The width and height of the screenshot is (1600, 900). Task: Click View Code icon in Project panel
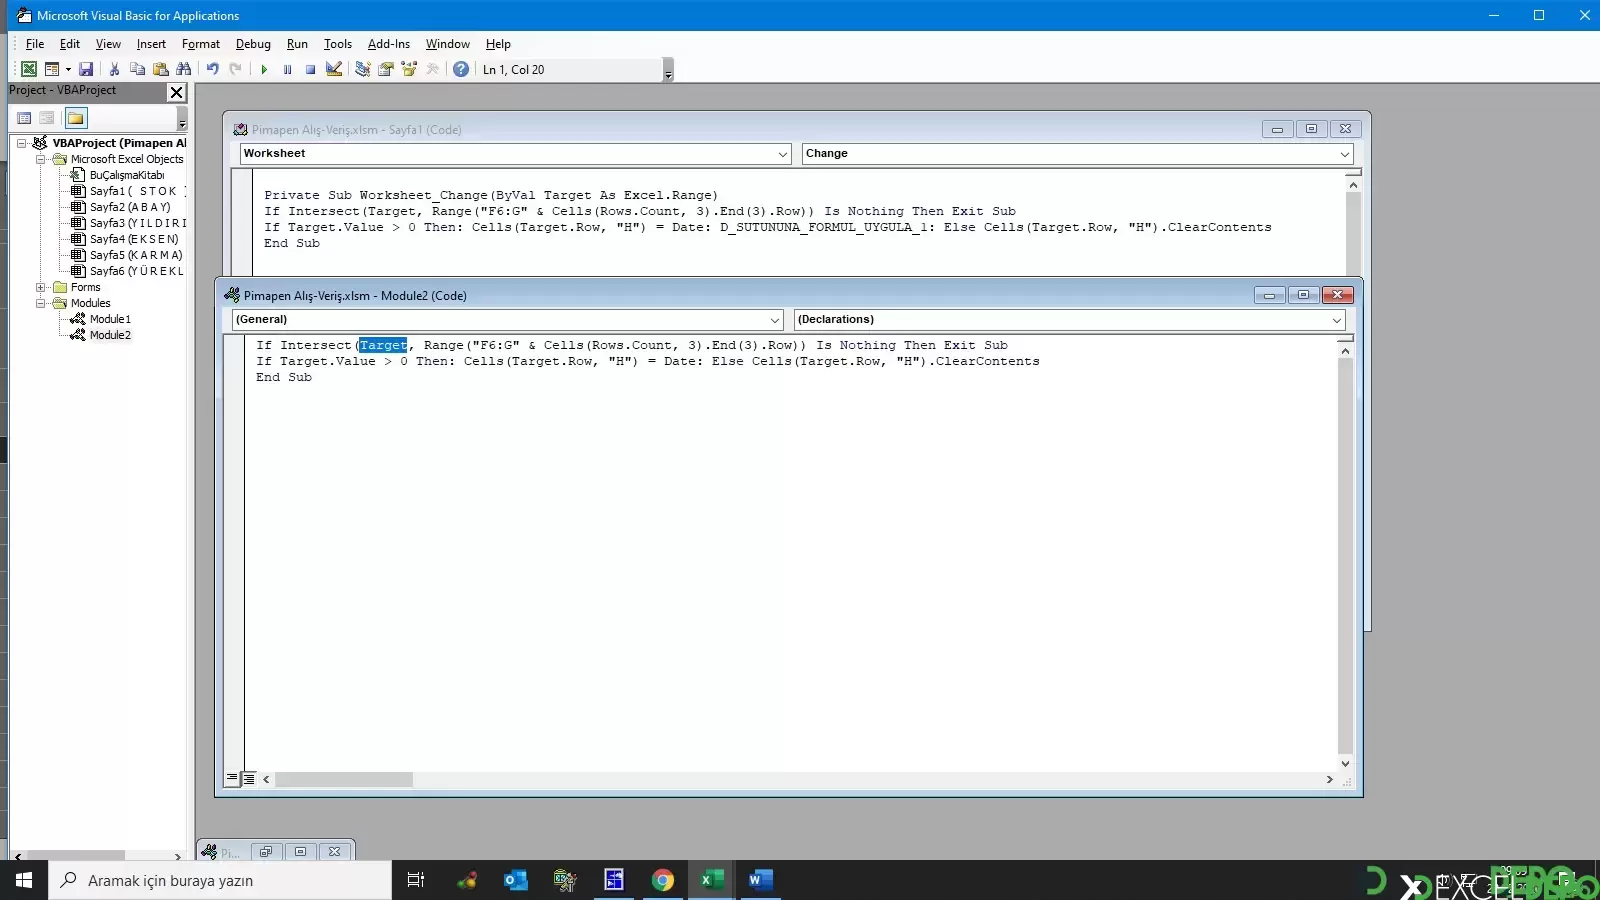tap(24, 118)
